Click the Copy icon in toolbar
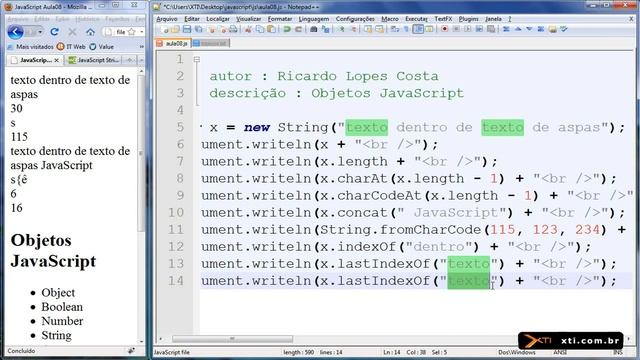Image resolution: width=640 pixels, height=360 pixels. (x=260, y=29)
